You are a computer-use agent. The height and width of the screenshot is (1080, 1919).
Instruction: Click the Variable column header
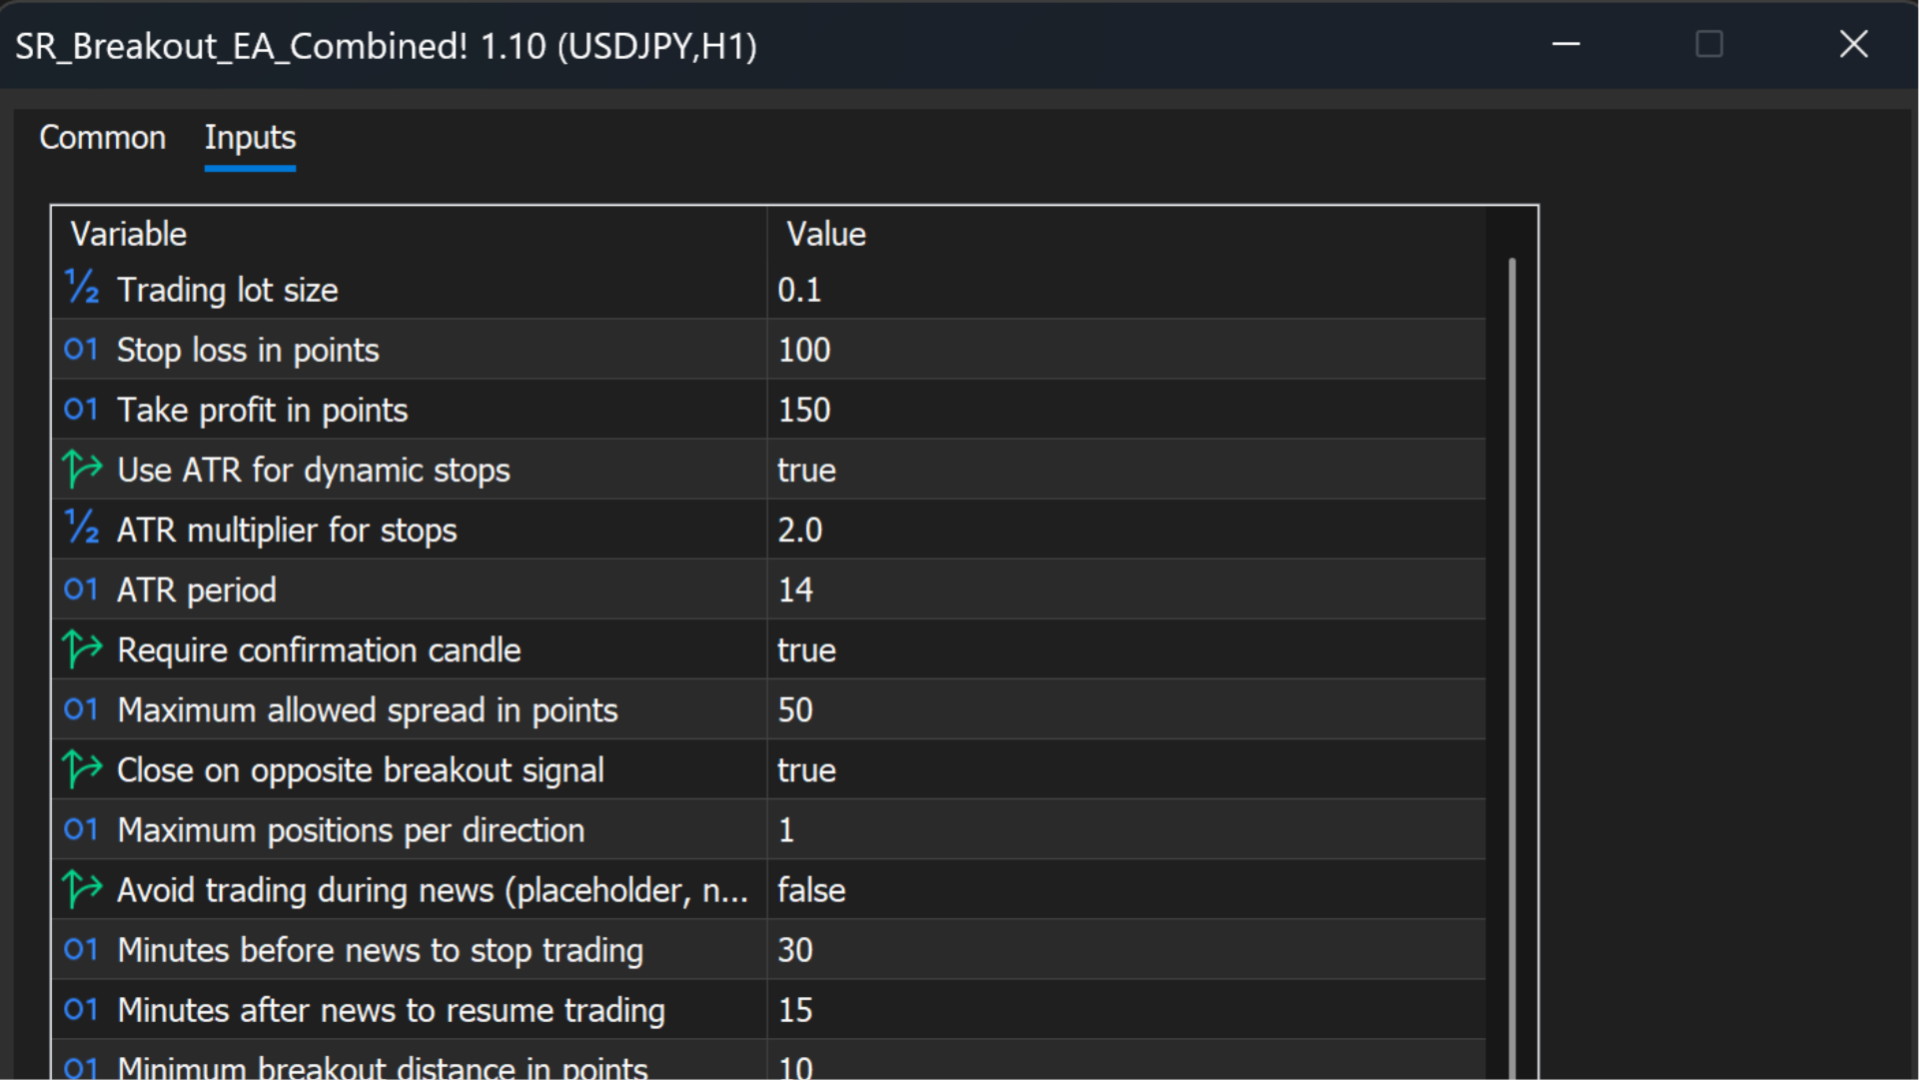coord(129,234)
